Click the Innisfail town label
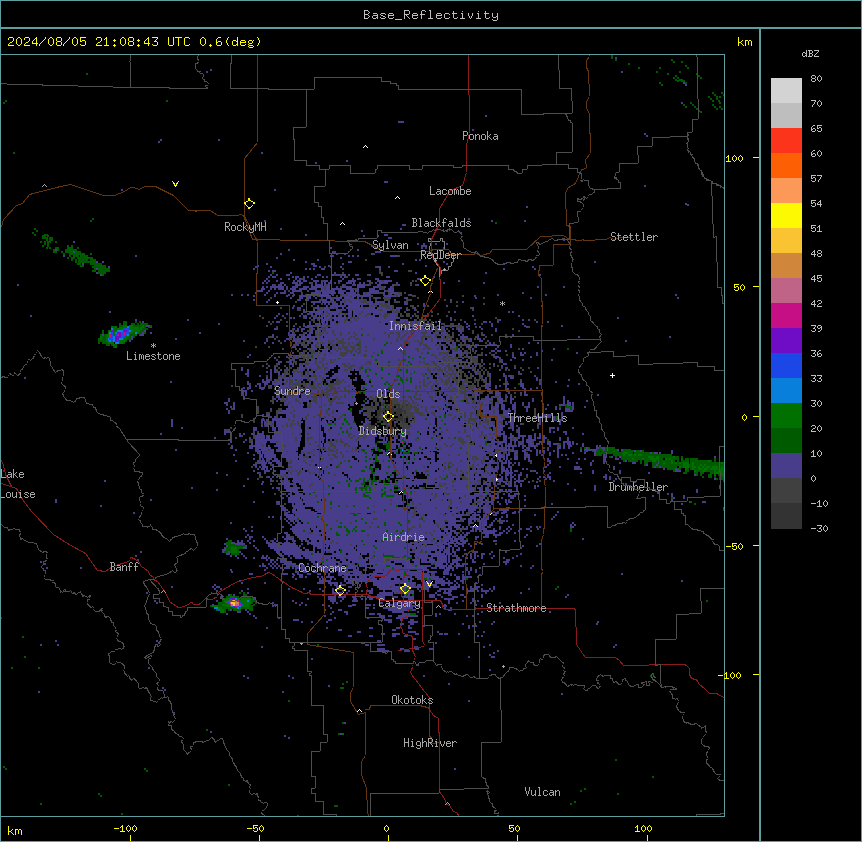The image size is (862, 842). 415,326
